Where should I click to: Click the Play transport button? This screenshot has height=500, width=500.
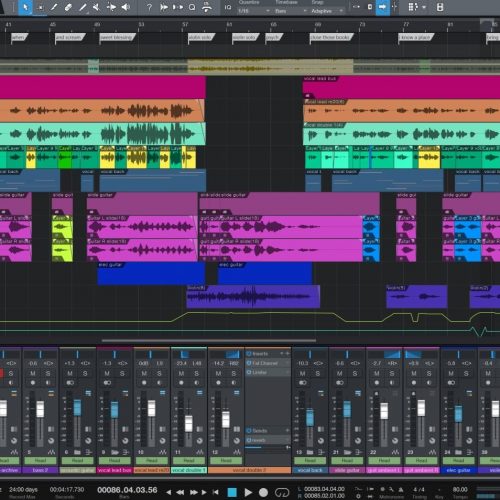(x=248, y=492)
